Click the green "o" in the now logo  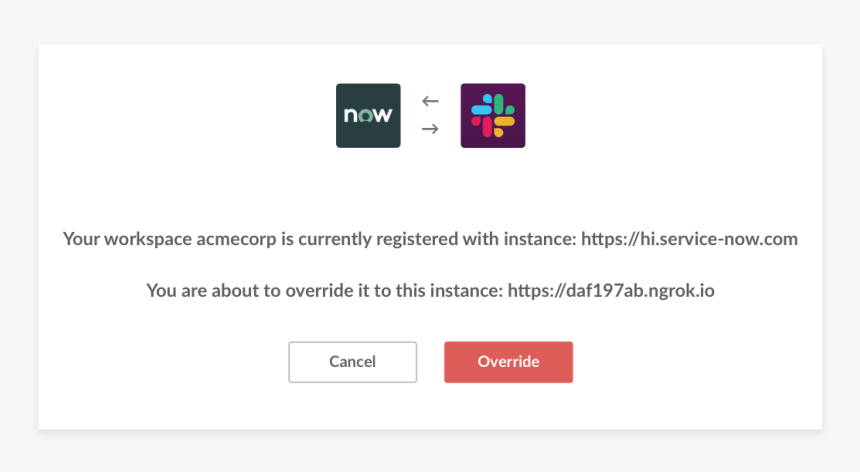pyautogui.click(x=367, y=116)
